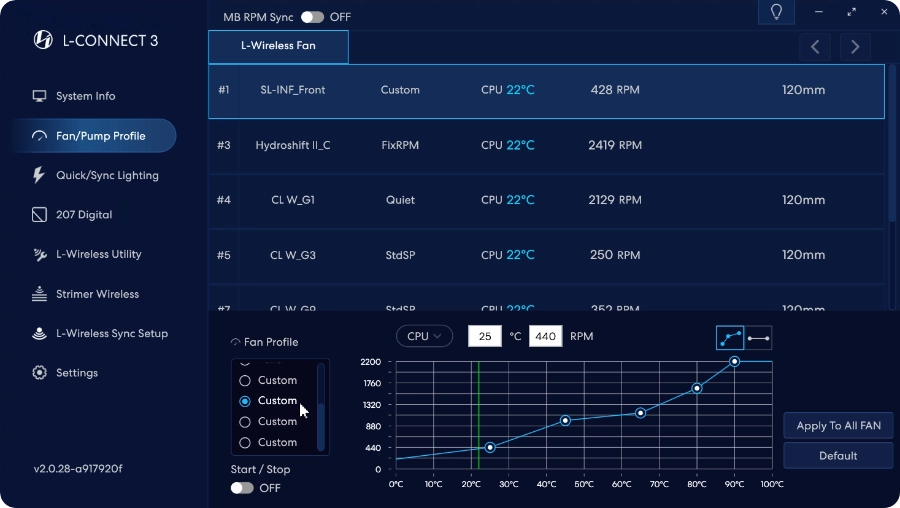This screenshot has width=900, height=508.
Task: Reset the curve with the Default button
Action: 838,456
